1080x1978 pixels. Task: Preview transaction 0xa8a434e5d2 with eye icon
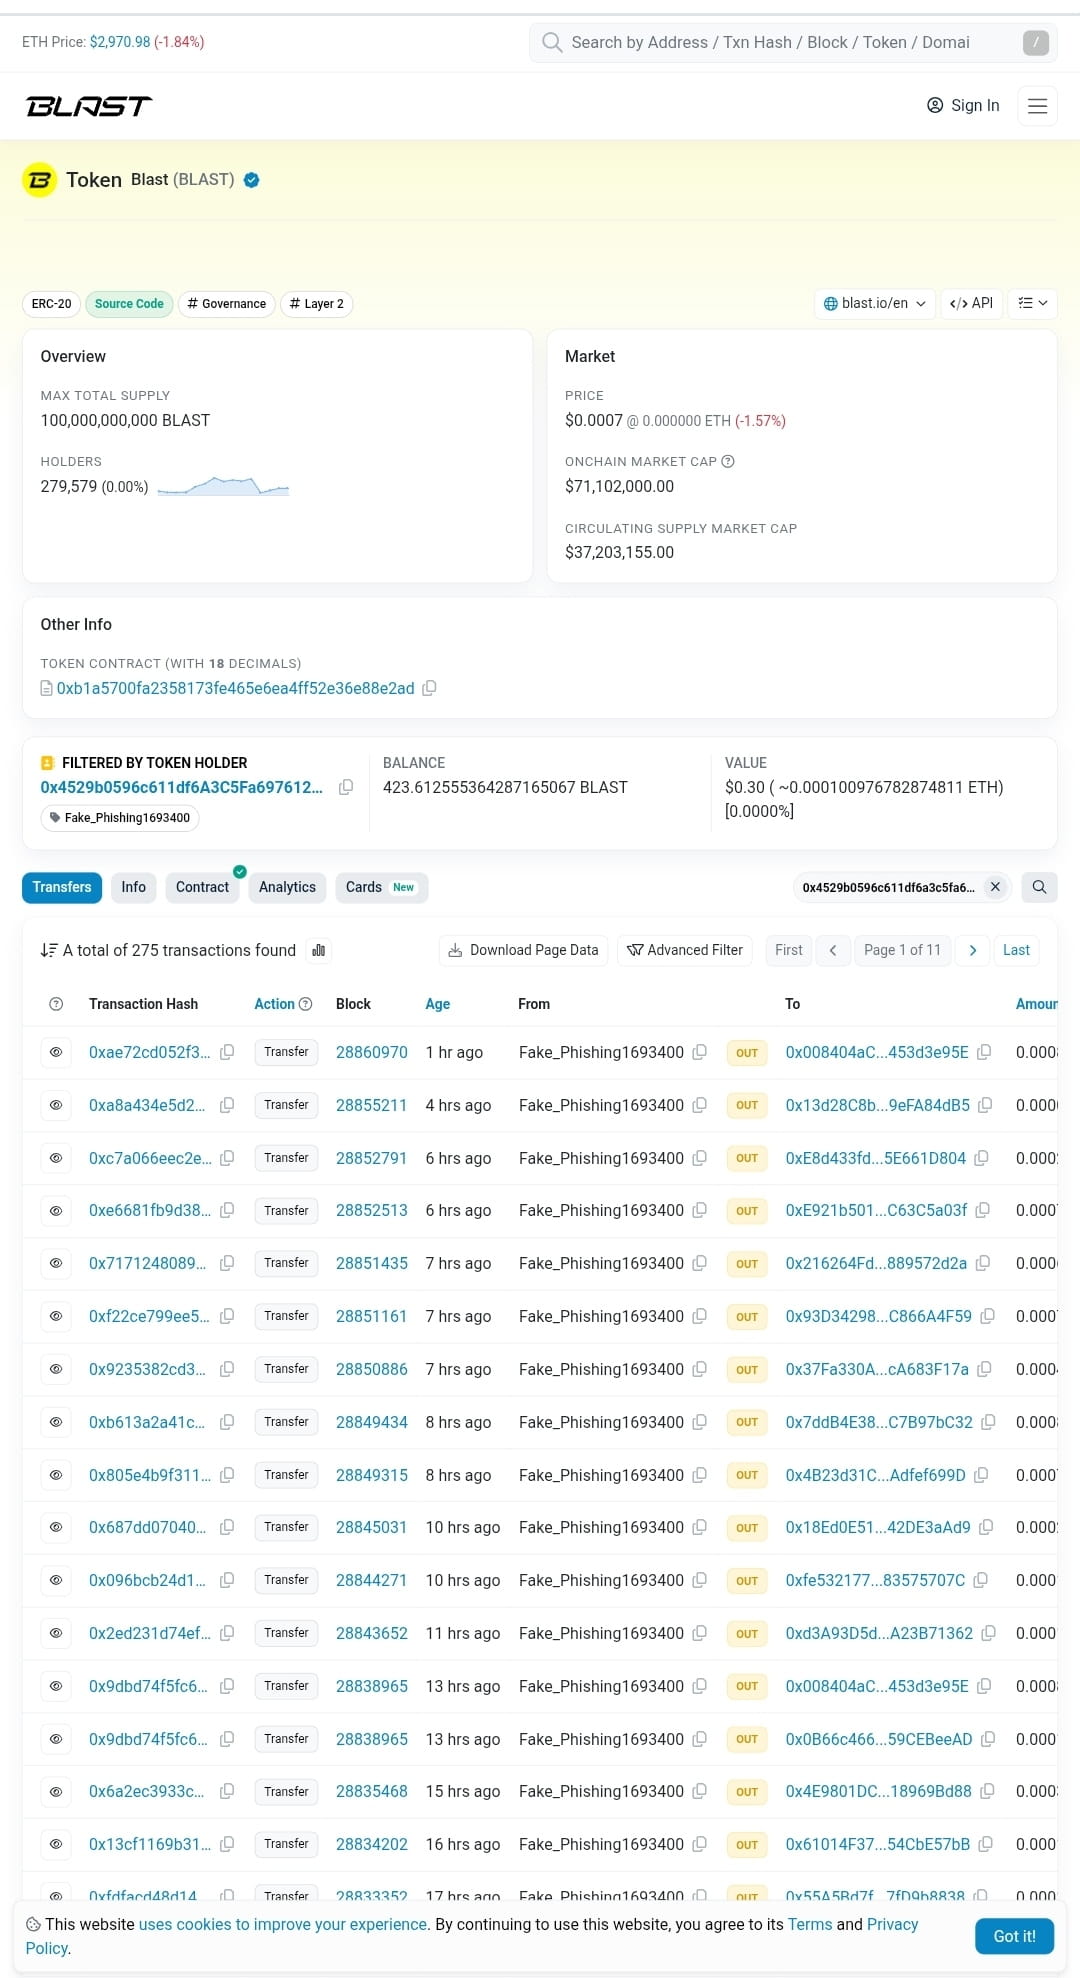click(56, 1105)
